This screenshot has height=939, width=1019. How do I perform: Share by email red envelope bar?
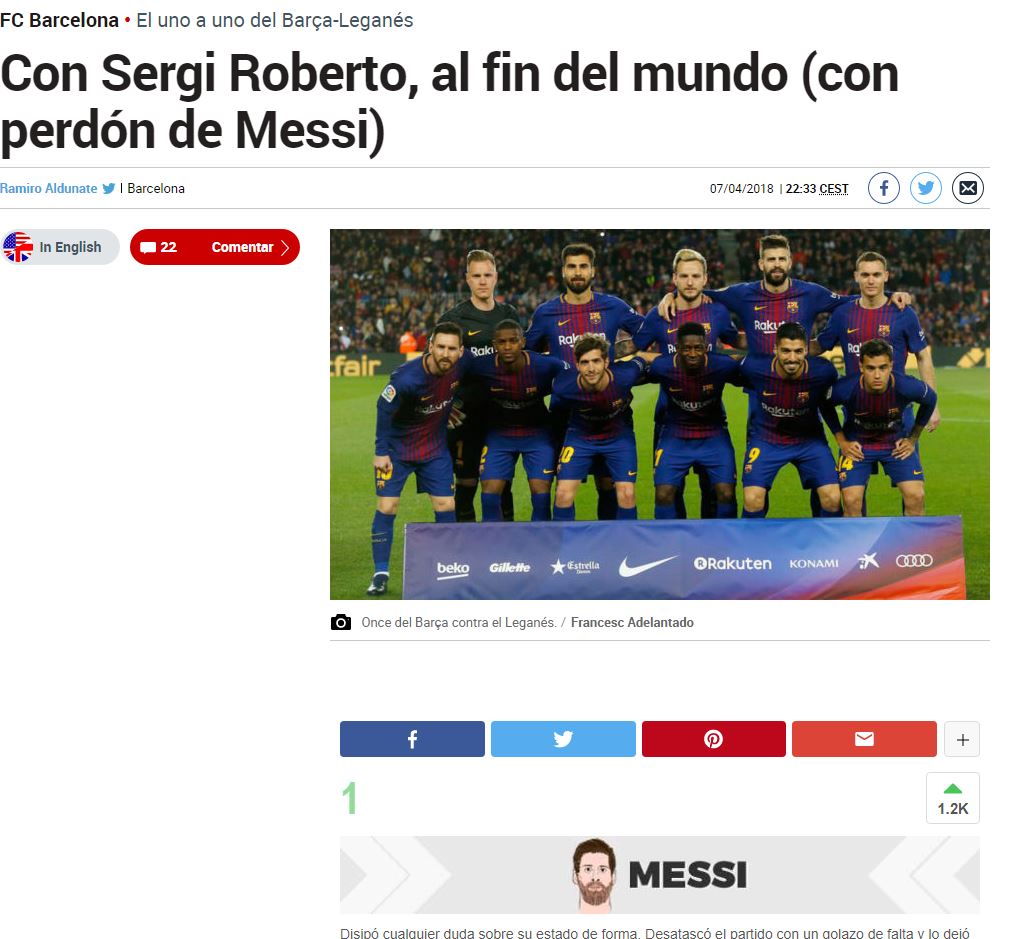[x=864, y=739]
